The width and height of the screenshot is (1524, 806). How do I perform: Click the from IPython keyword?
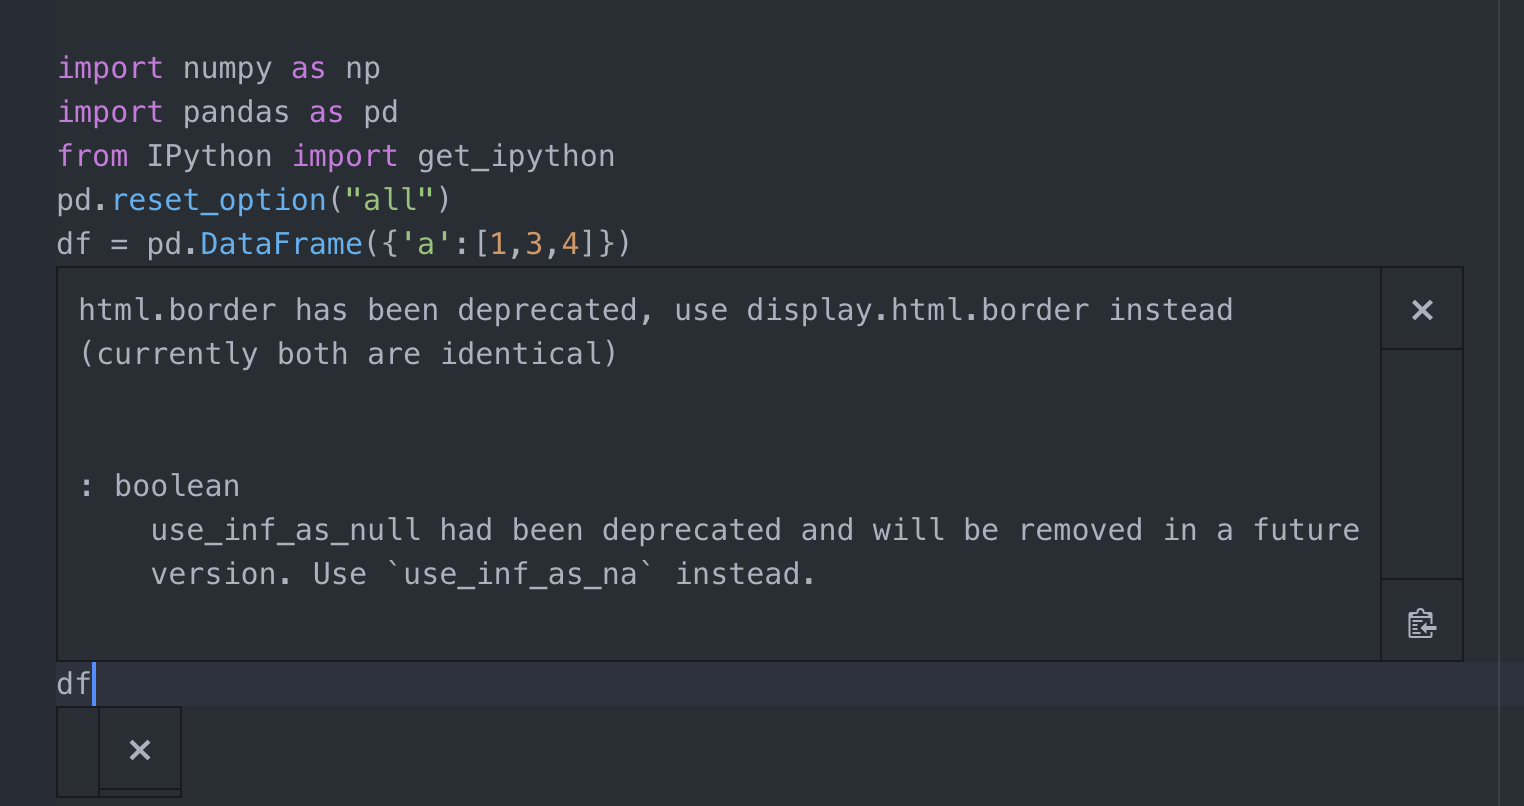click(x=92, y=155)
